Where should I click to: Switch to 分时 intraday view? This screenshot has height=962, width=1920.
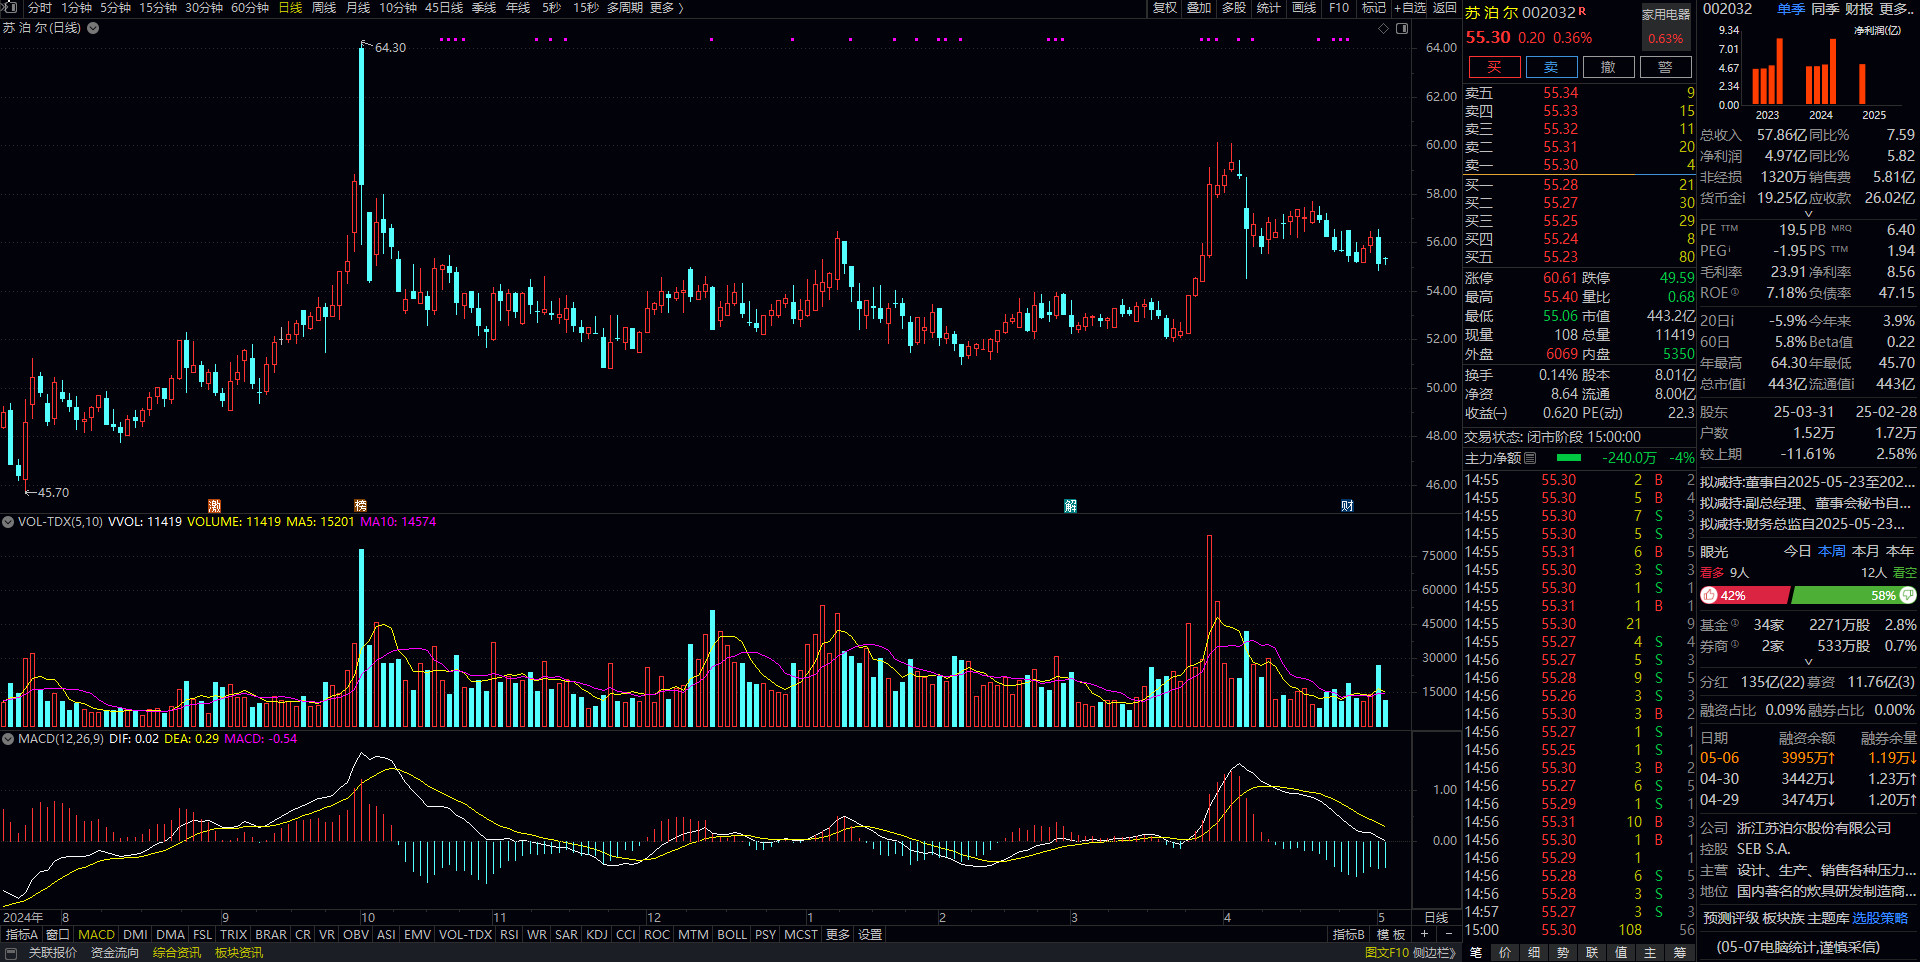coord(40,7)
